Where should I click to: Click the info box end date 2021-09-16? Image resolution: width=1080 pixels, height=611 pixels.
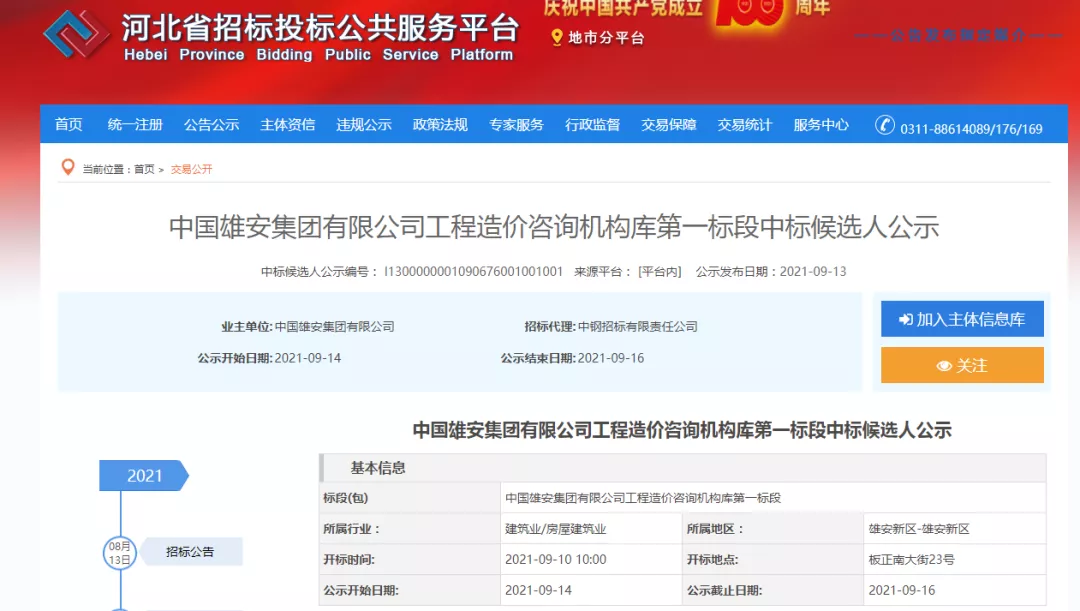[x=611, y=358]
